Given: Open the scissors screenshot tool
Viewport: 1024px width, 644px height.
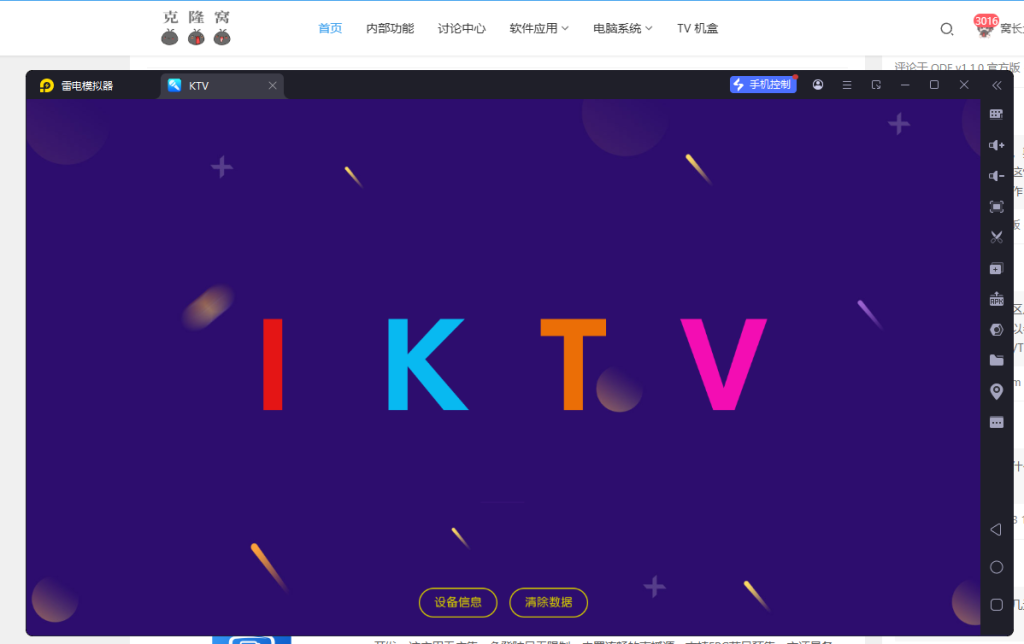Looking at the screenshot, I should (996, 237).
